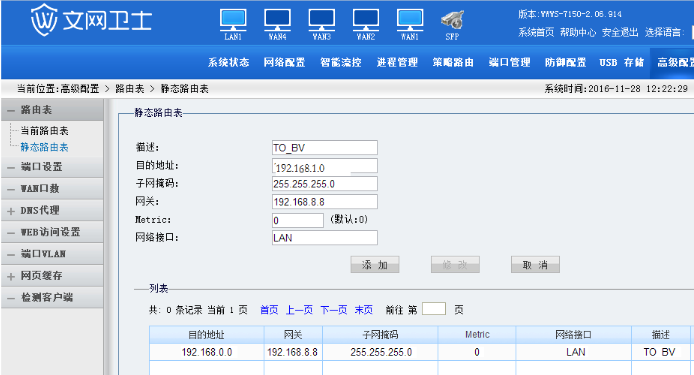Click the 网关 input field

[x=325, y=201]
